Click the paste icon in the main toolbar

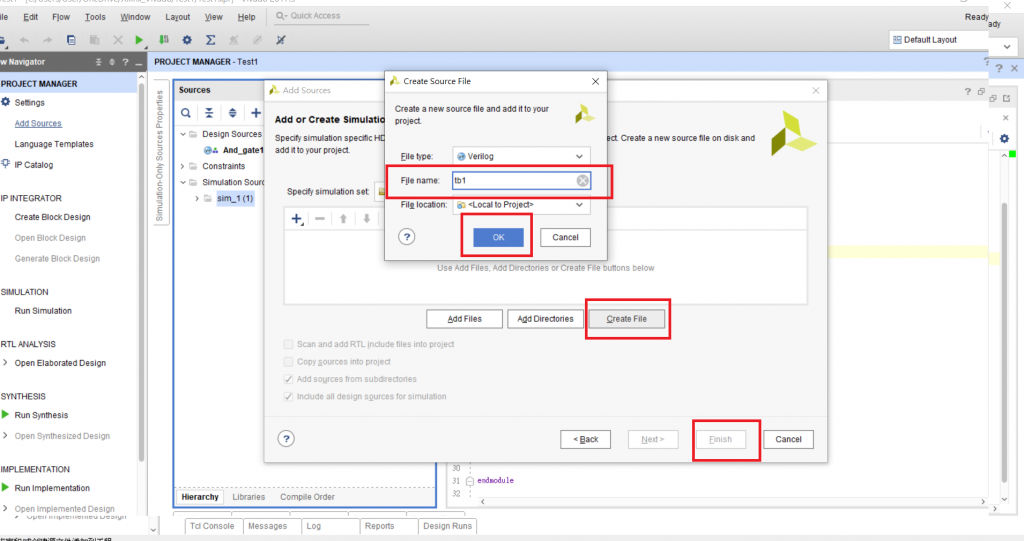[x=95, y=40]
